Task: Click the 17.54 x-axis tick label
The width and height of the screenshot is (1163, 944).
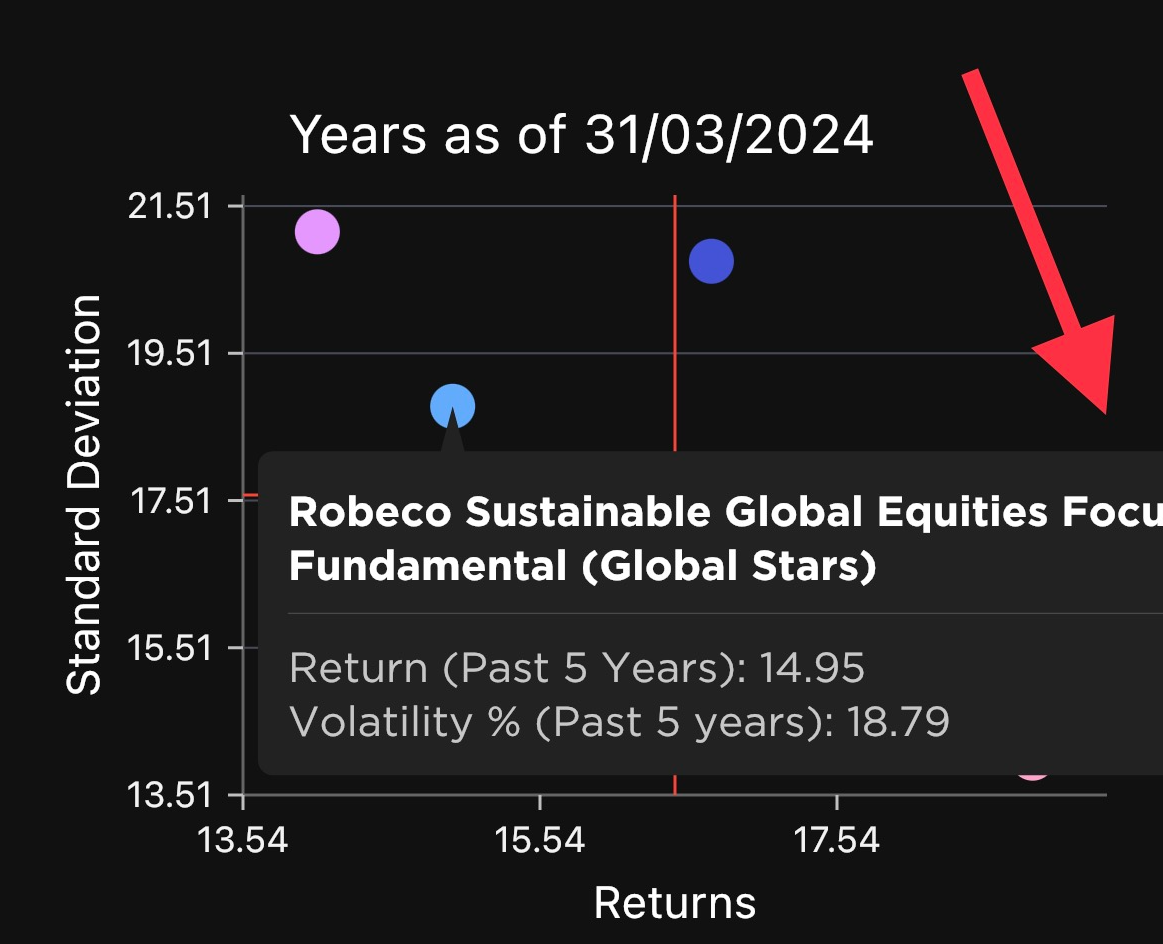Action: click(x=836, y=840)
